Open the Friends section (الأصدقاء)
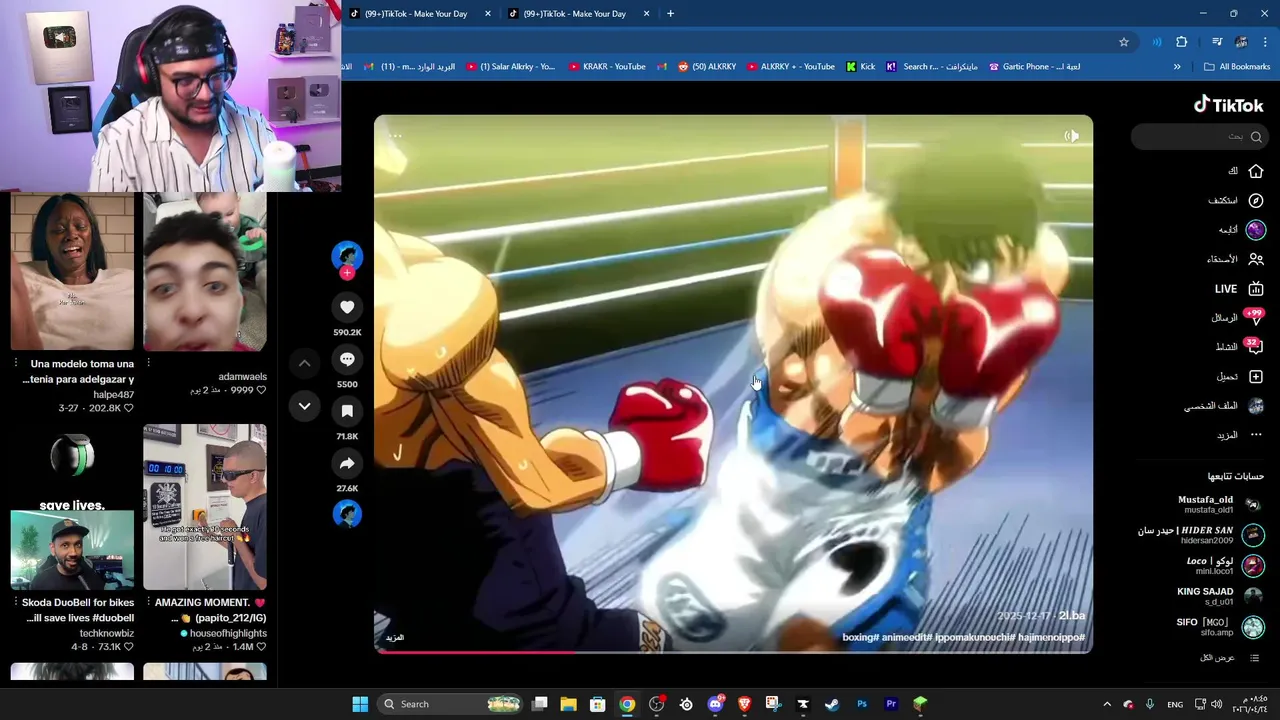The image size is (1280, 720). click(x=1256, y=259)
